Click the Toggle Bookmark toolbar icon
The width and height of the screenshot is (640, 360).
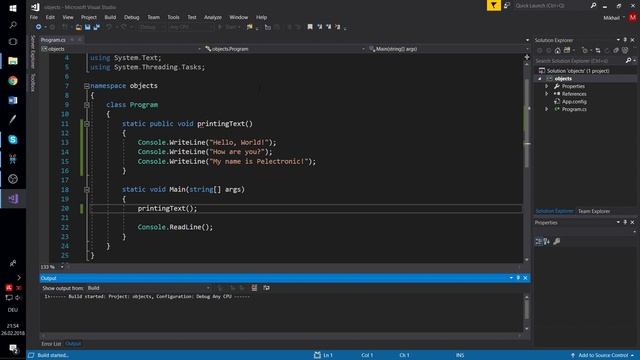tap(310, 27)
